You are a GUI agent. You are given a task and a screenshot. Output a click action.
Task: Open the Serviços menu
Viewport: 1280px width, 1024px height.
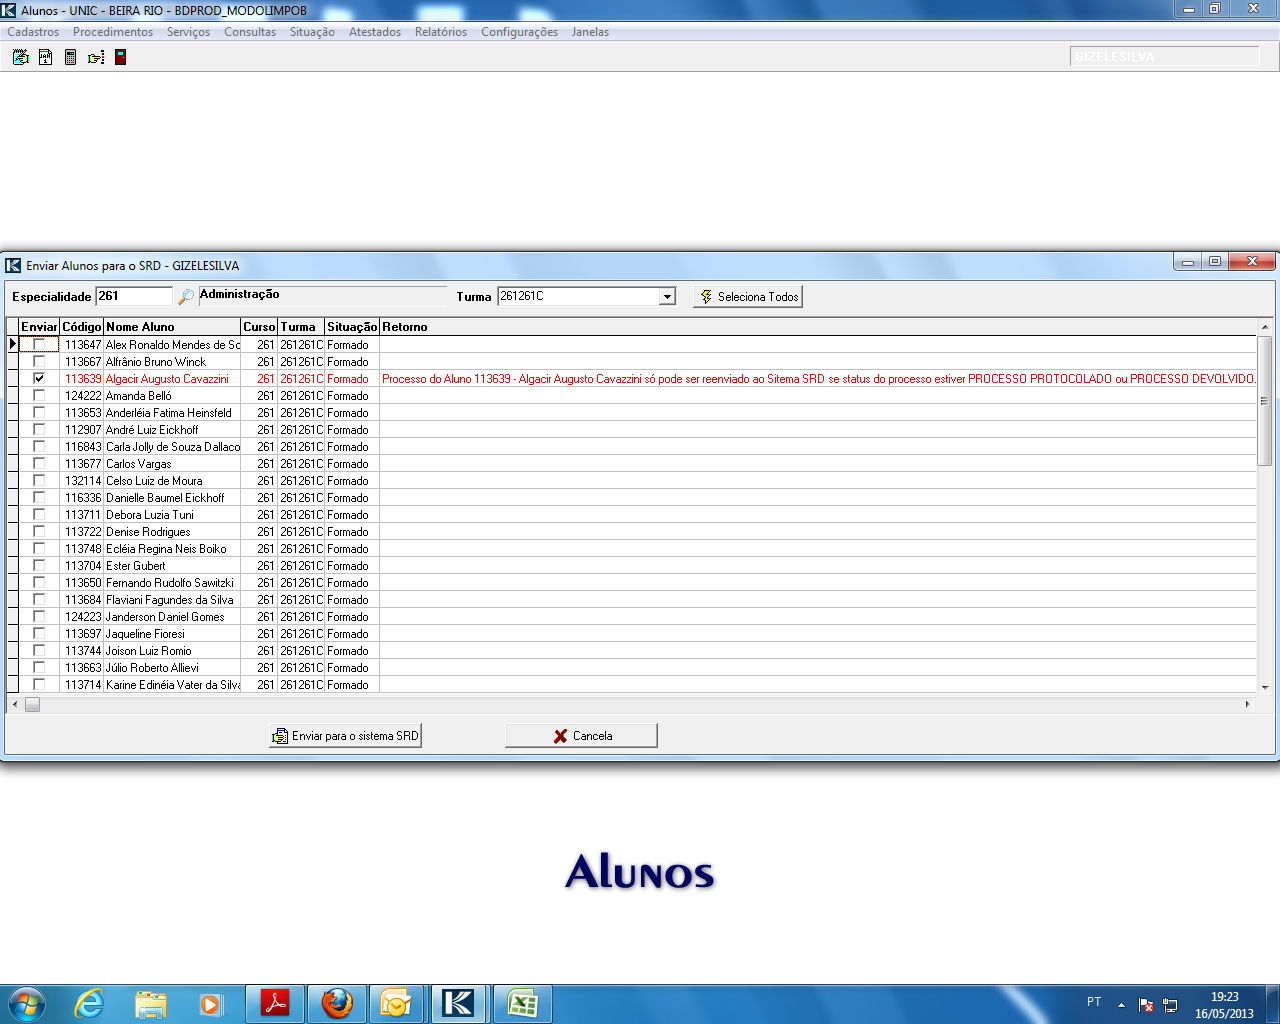(188, 32)
